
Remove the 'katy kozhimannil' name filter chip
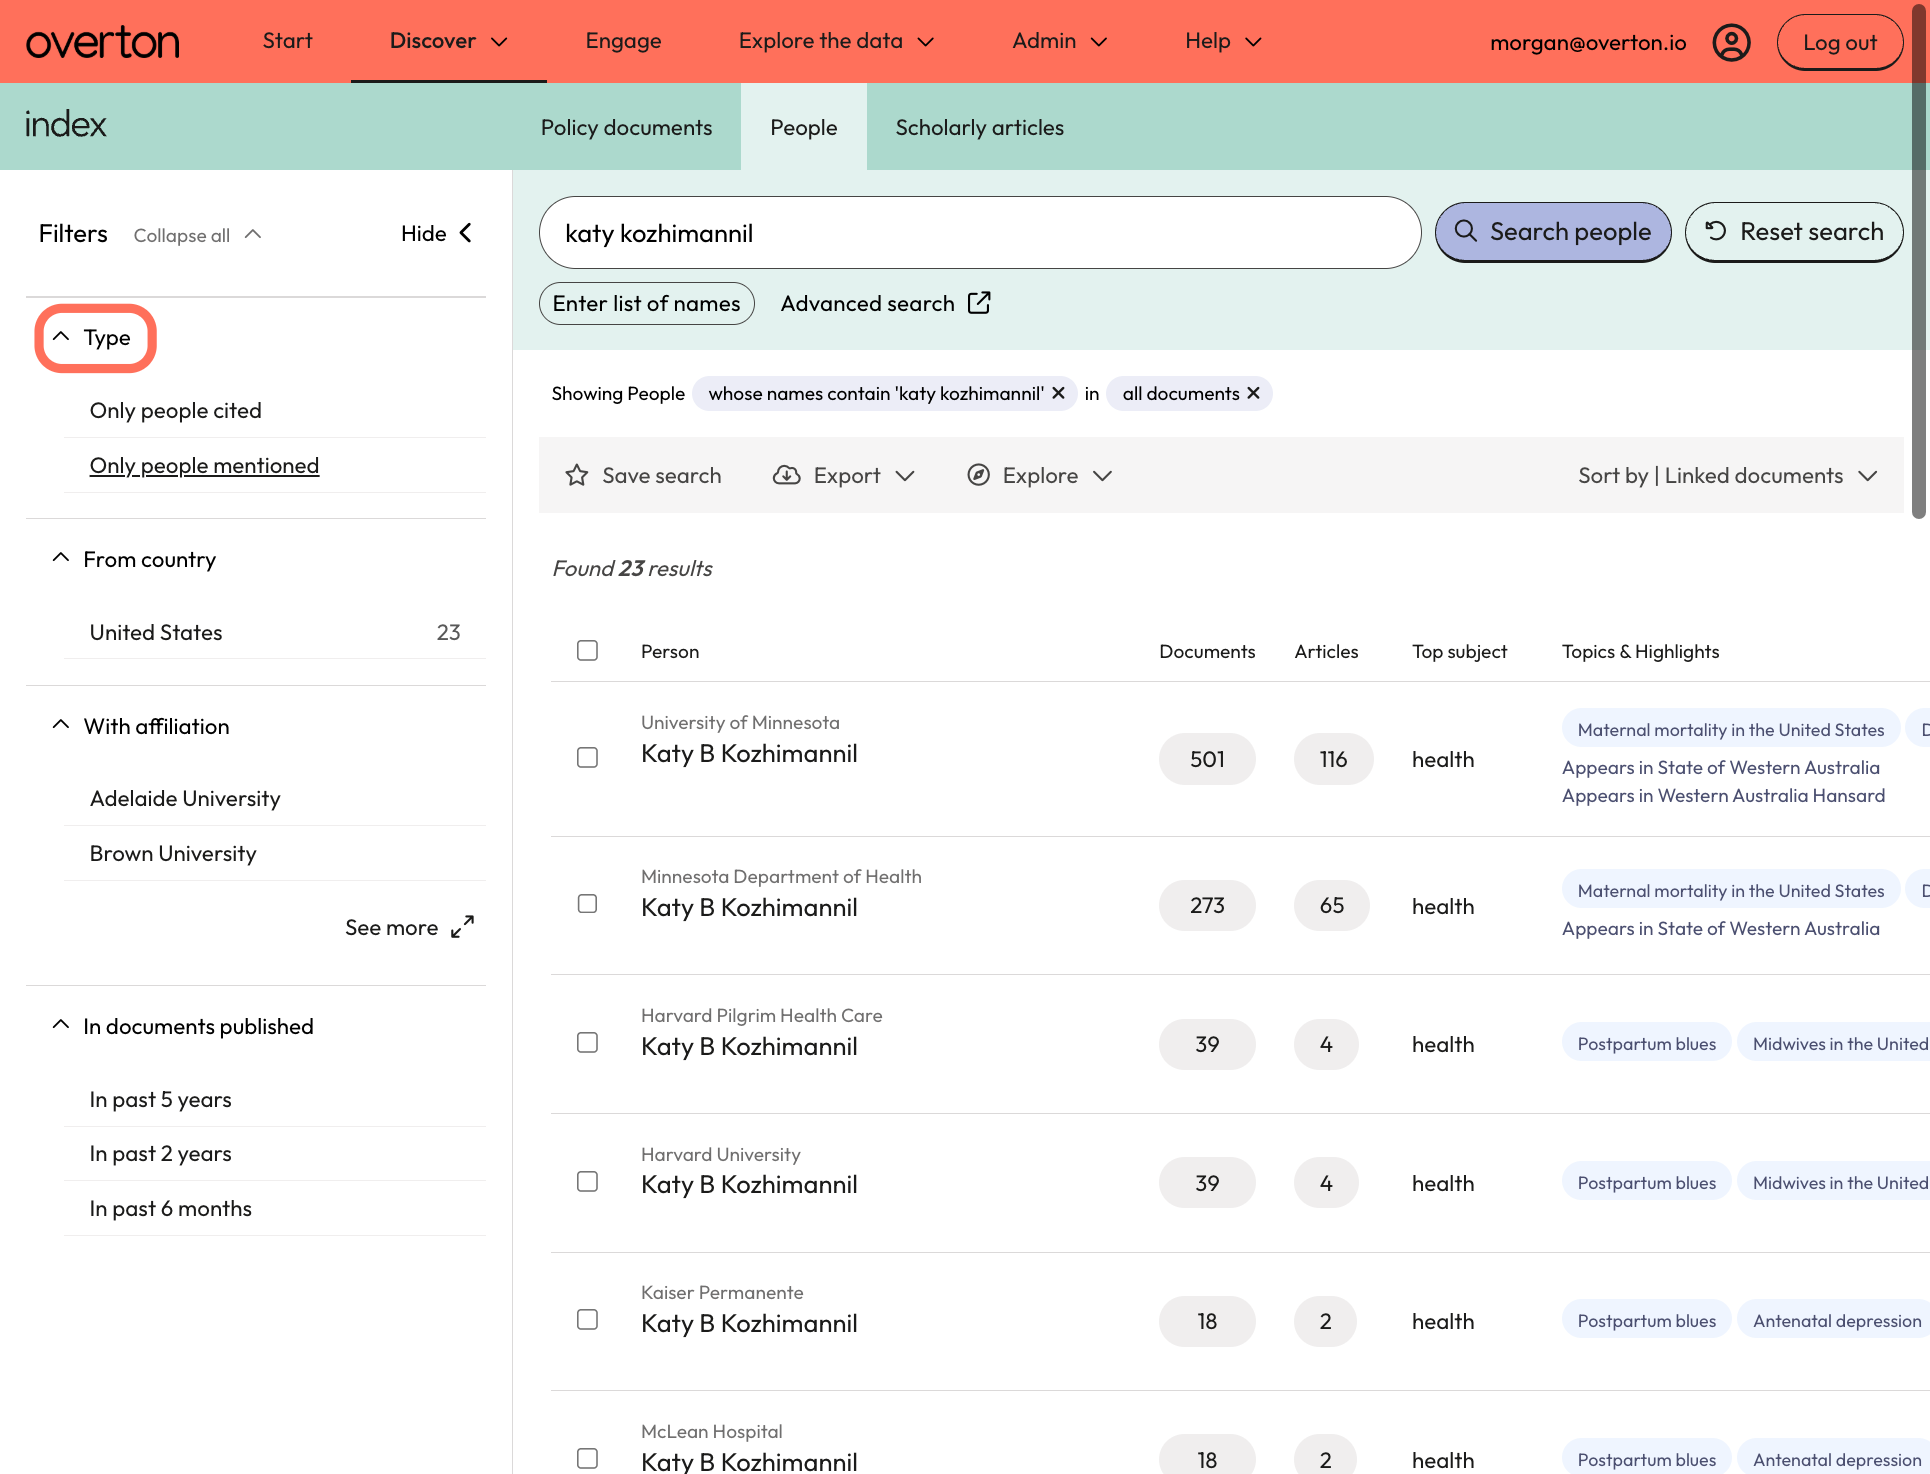(1058, 393)
